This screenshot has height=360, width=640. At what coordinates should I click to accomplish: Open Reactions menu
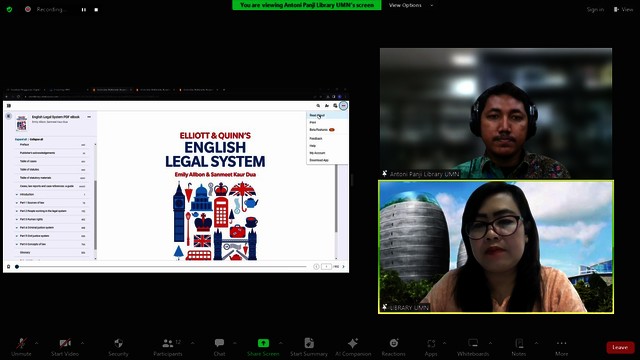[393, 347]
